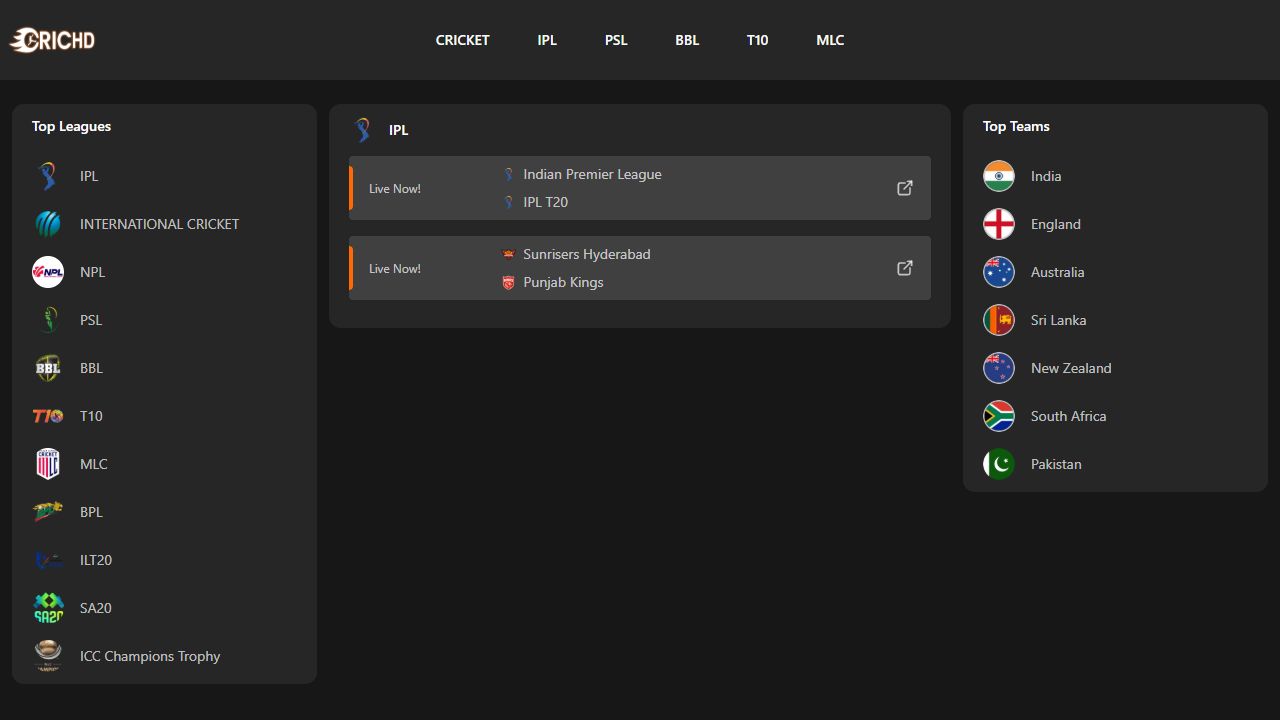
Task: Click the Australia flag icon
Action: (x=999, y=272)
